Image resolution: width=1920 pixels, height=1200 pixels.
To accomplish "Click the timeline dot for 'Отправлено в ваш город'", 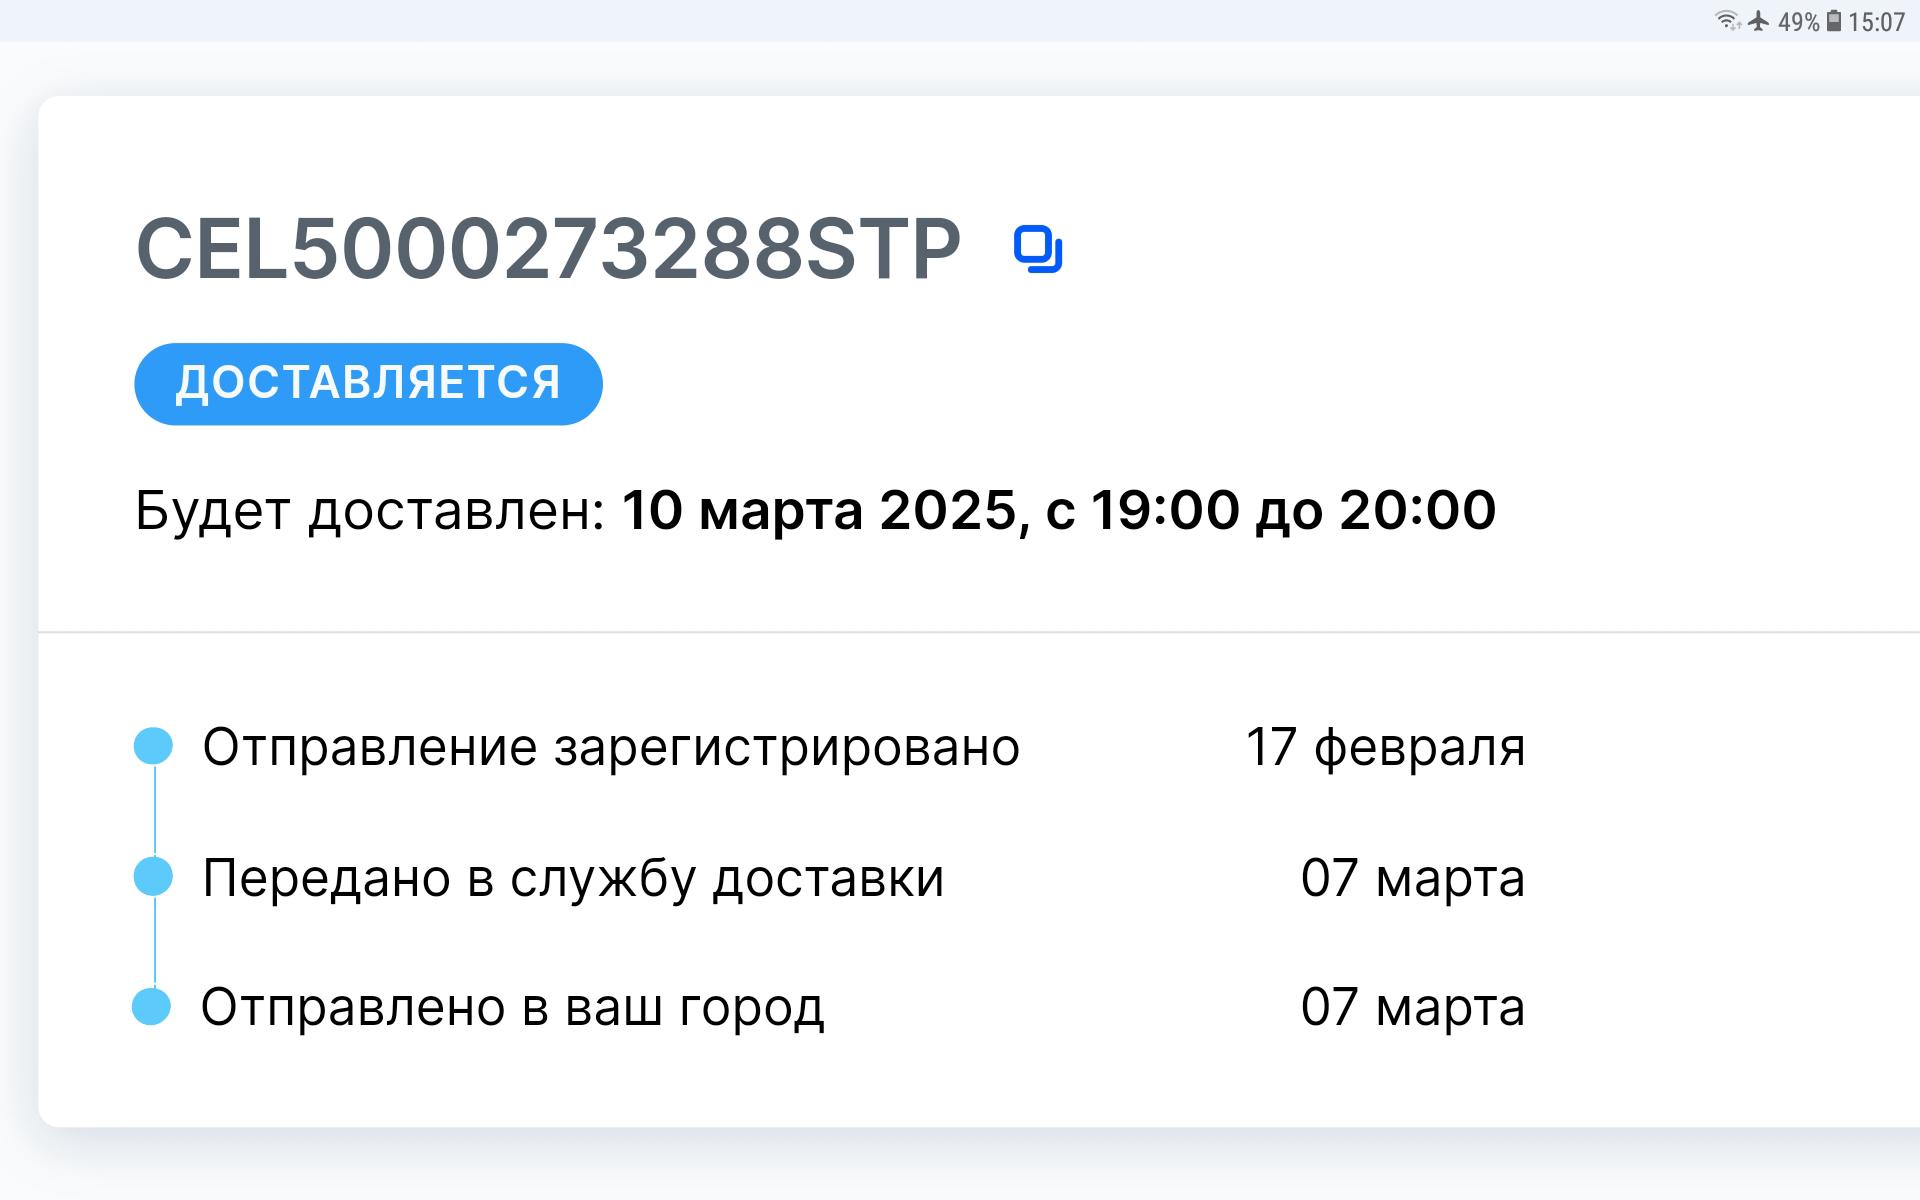I will coord(152,1006).
